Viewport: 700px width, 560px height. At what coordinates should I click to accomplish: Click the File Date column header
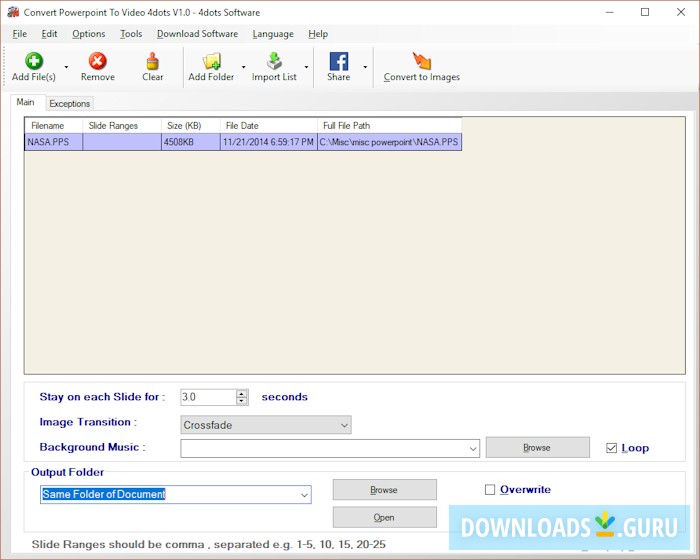coord(269,125)
